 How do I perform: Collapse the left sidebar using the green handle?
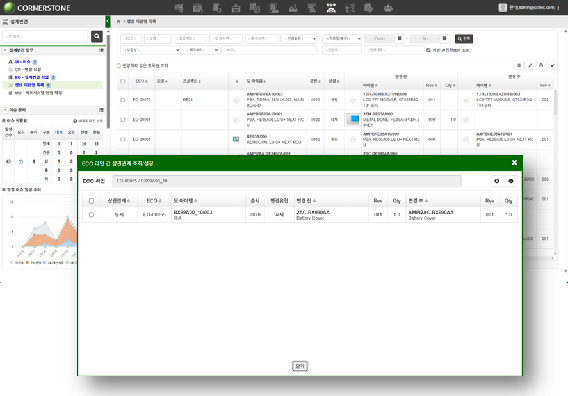pos(108,21)
